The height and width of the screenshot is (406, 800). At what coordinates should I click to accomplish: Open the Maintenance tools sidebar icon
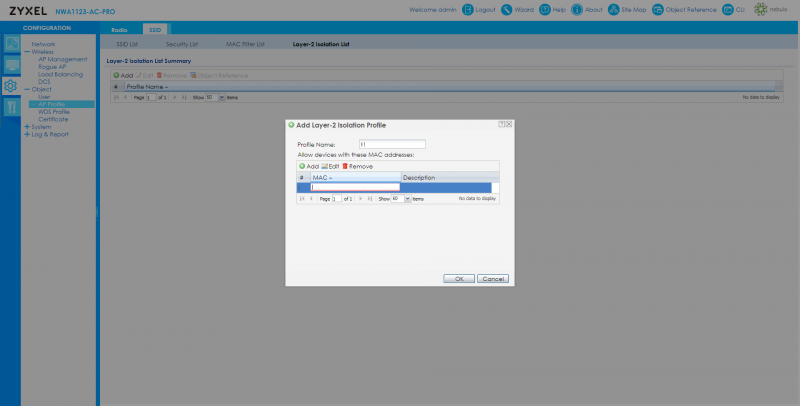[x=12, y=107]
